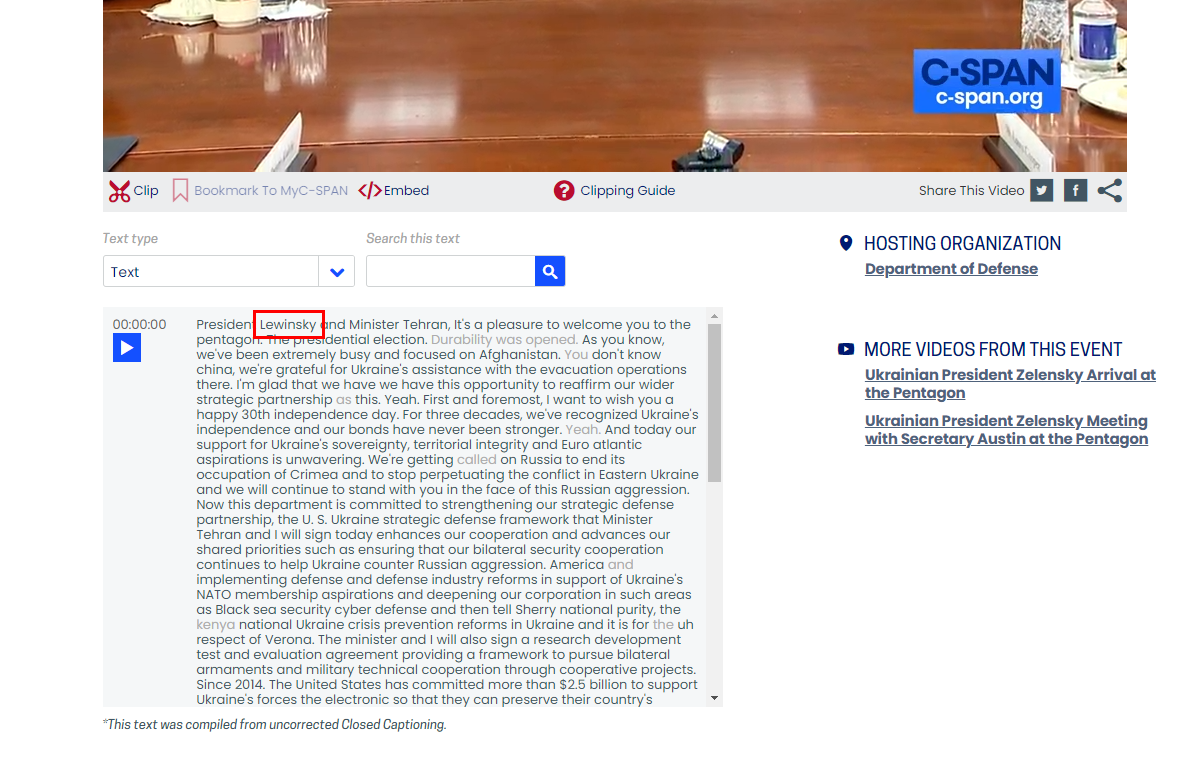1191x772 pixels.
Task: Share this video on Facebook
Action: pyautogui.click(x=1075, y=191)
